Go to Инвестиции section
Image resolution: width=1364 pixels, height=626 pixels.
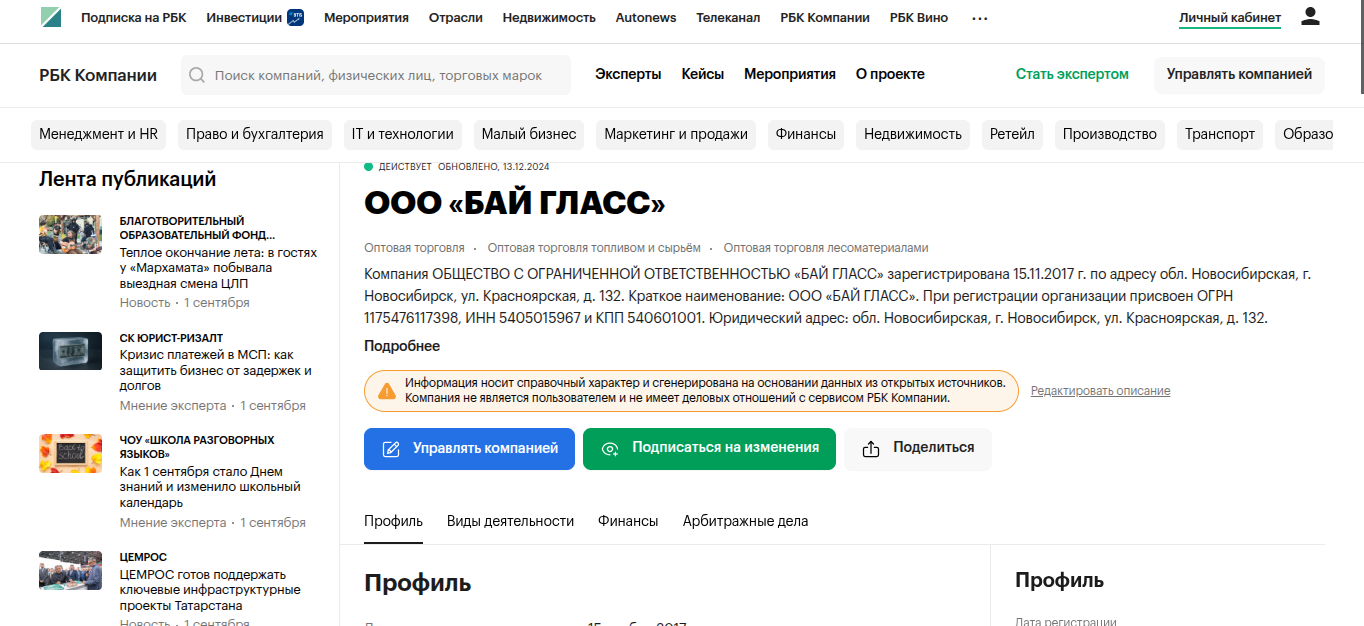click(243, 18)
